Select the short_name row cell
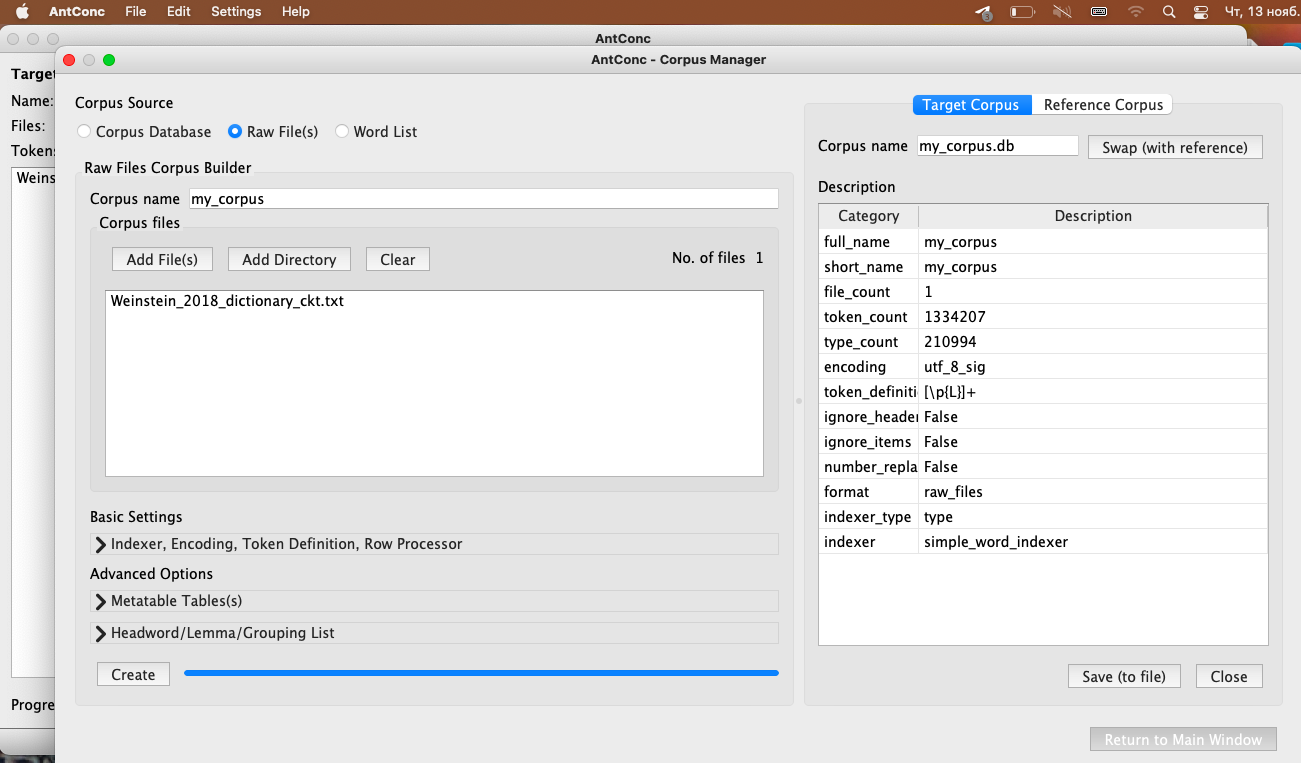 click(x=868, y=267)
